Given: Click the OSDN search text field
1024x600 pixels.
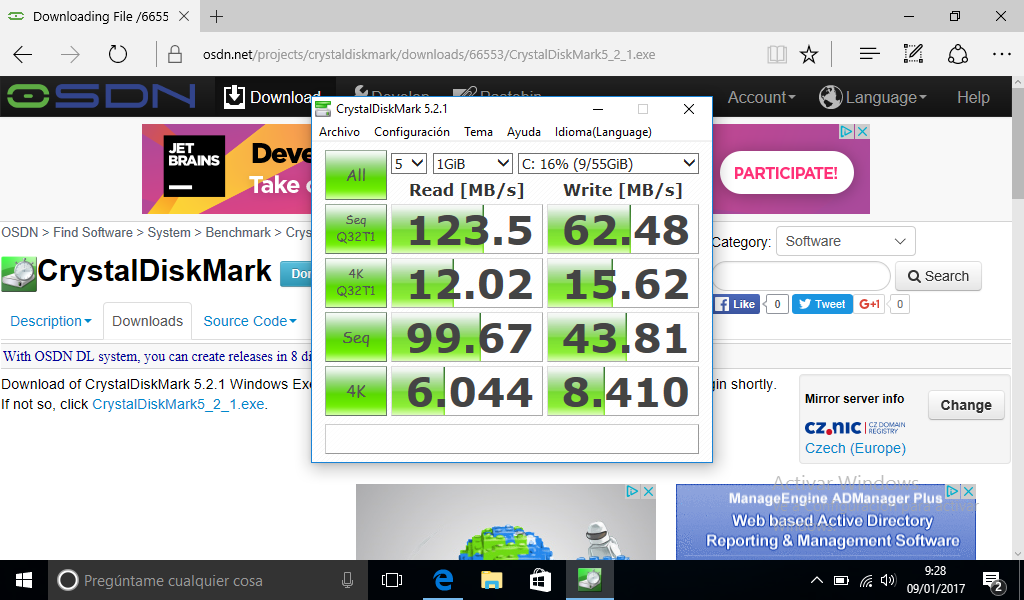Looking at the screenshot, I should [801, 276].
